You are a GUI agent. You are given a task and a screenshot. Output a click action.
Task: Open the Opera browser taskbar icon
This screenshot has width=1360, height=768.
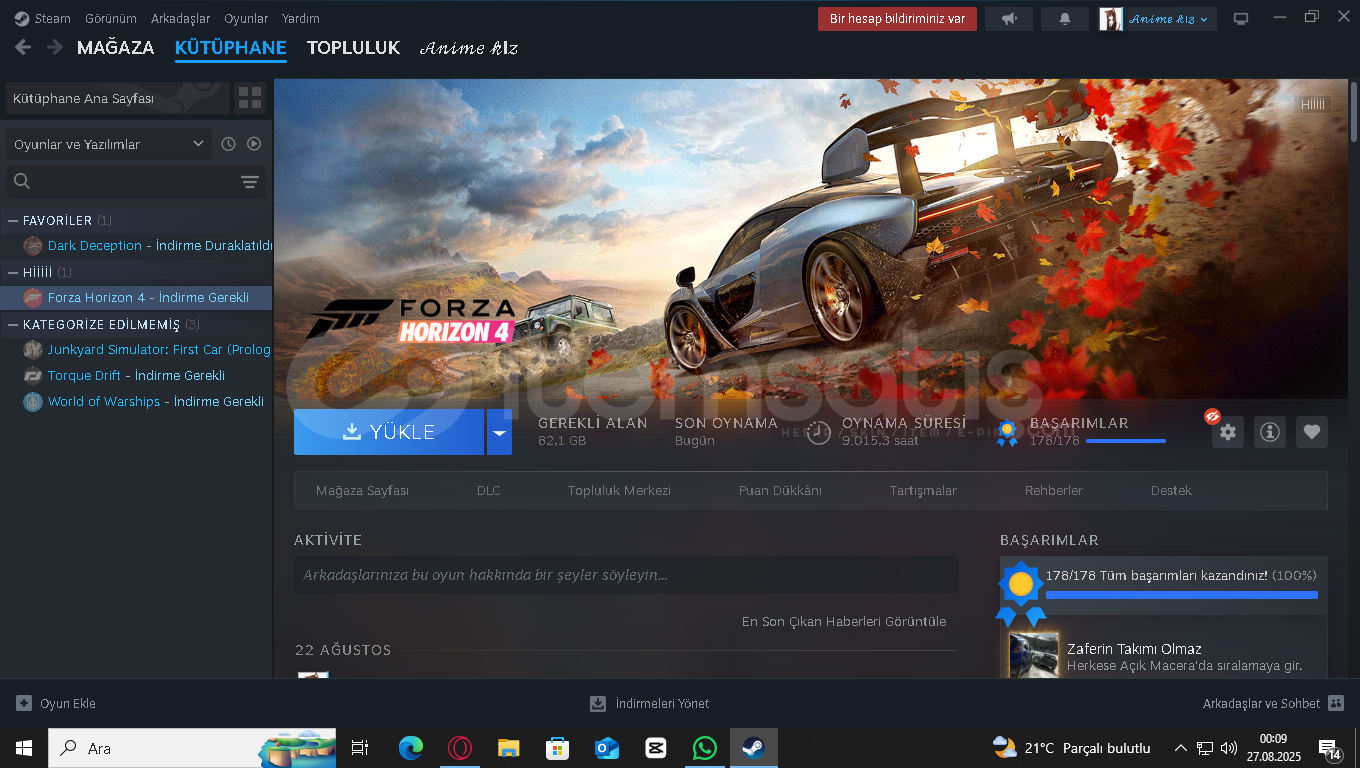click(460, 748)
